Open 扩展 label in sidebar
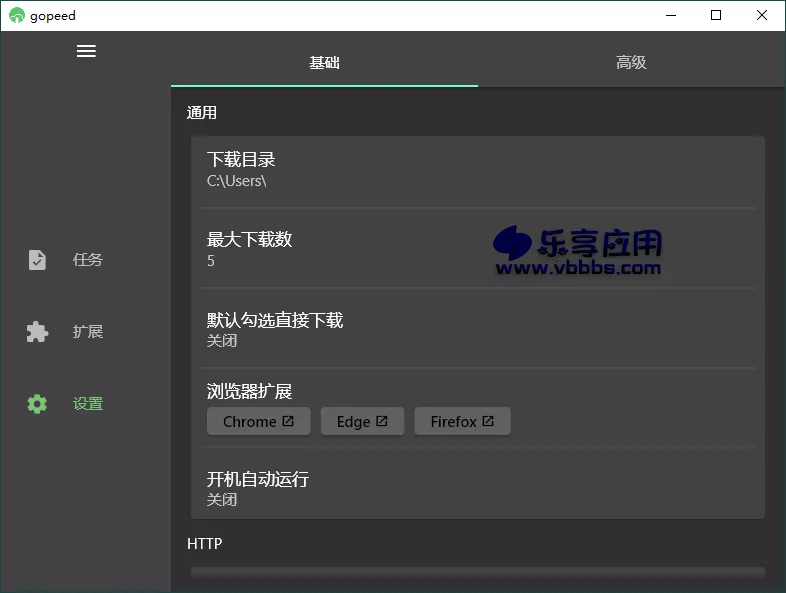The height and width of the screenshot is (593, 786). click(88, 331)
